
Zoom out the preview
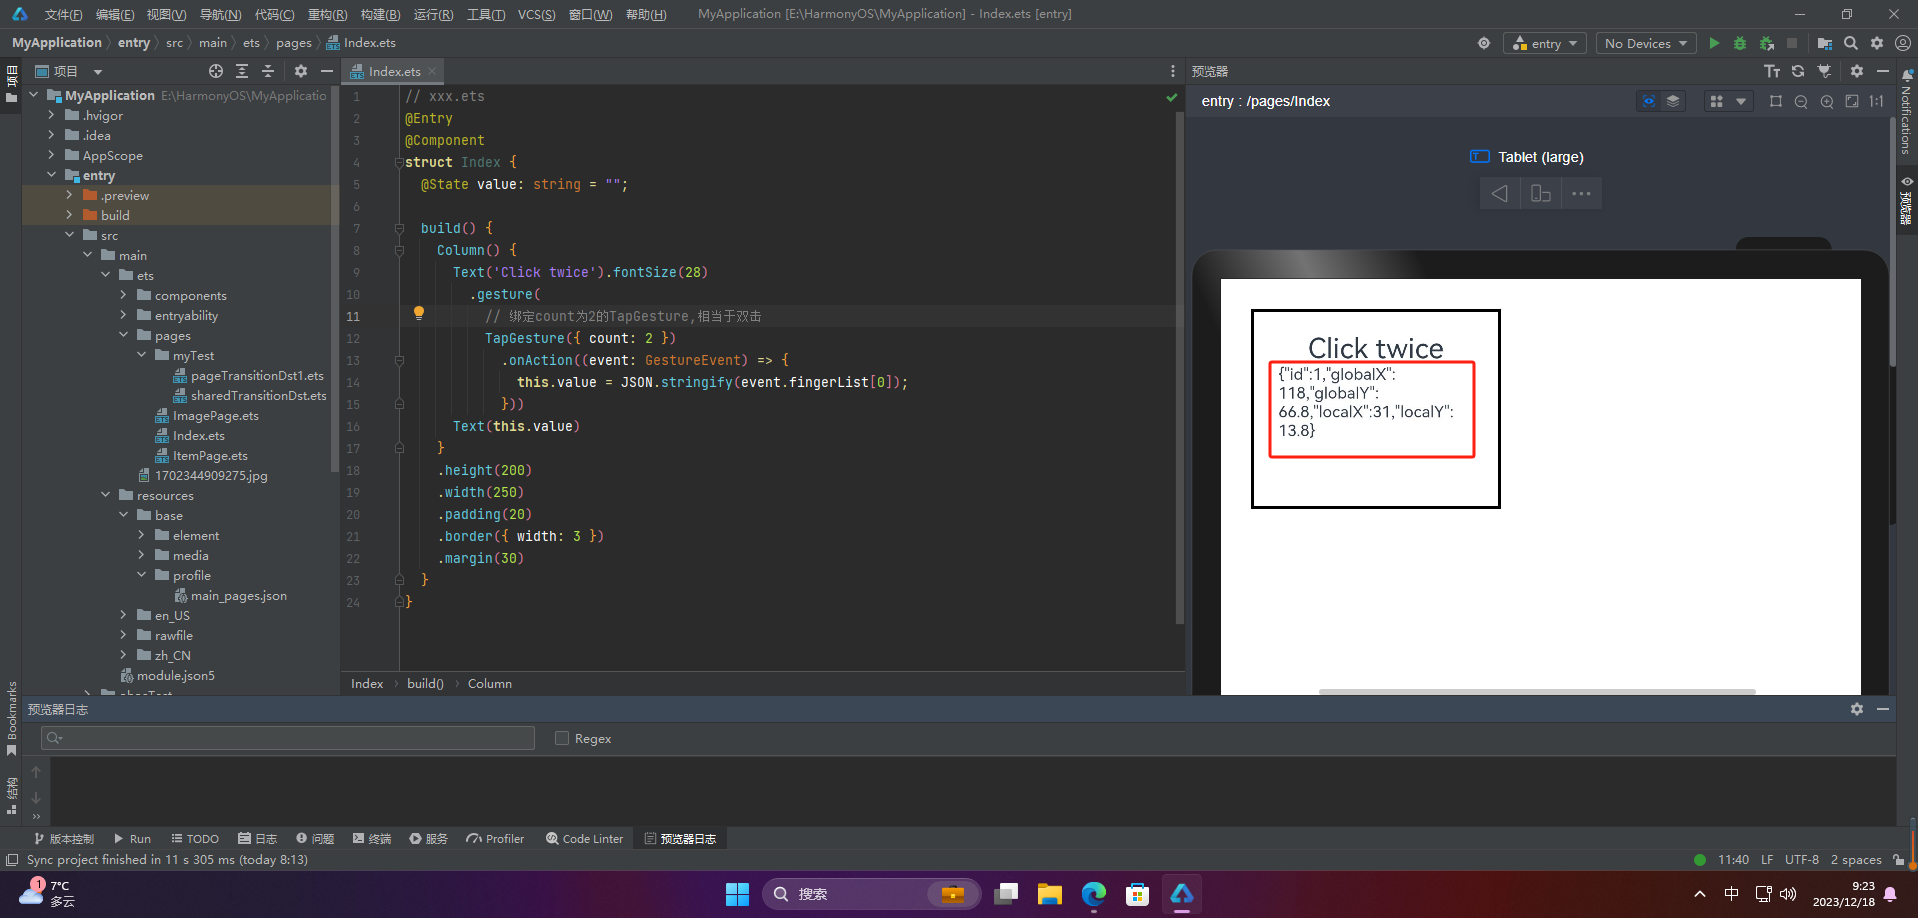tap(1801, 101)
